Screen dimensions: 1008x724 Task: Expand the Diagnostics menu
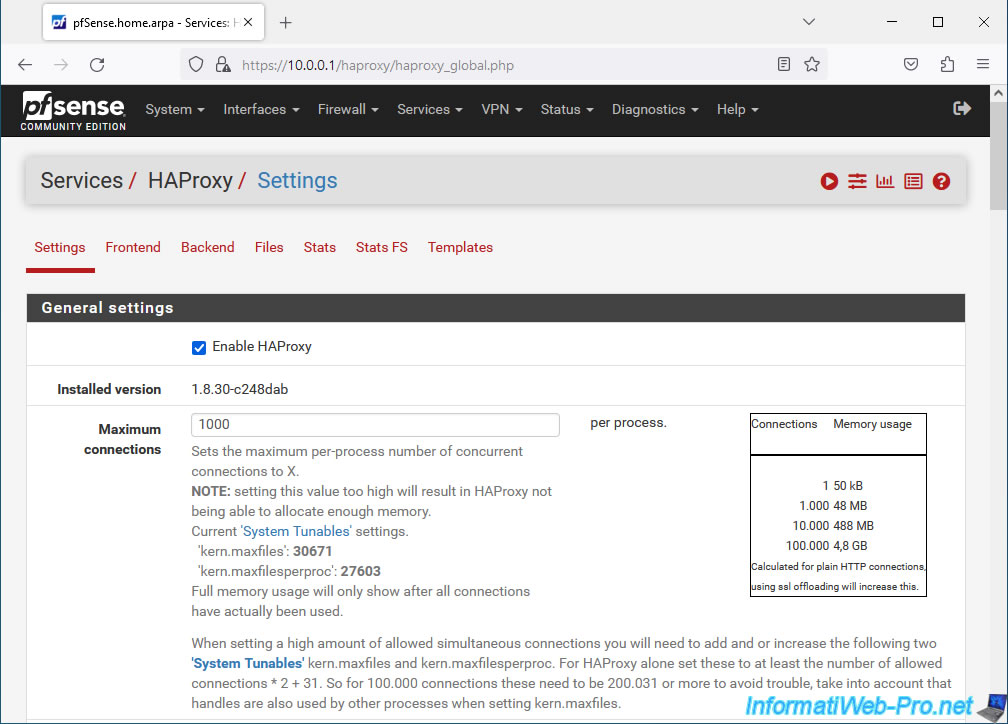[x=654, y=109]
